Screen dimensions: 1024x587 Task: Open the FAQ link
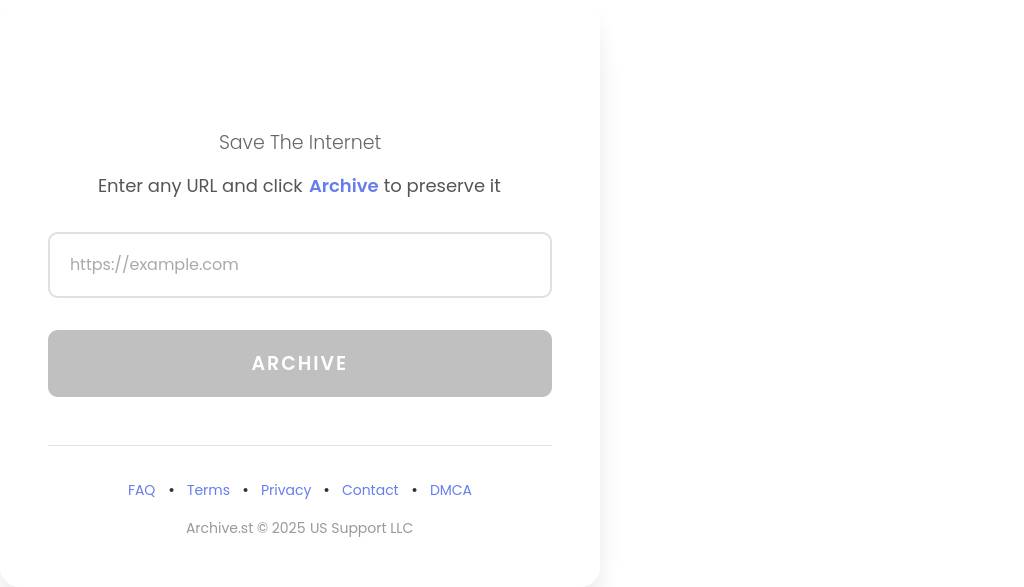click(x=142, y=490)
